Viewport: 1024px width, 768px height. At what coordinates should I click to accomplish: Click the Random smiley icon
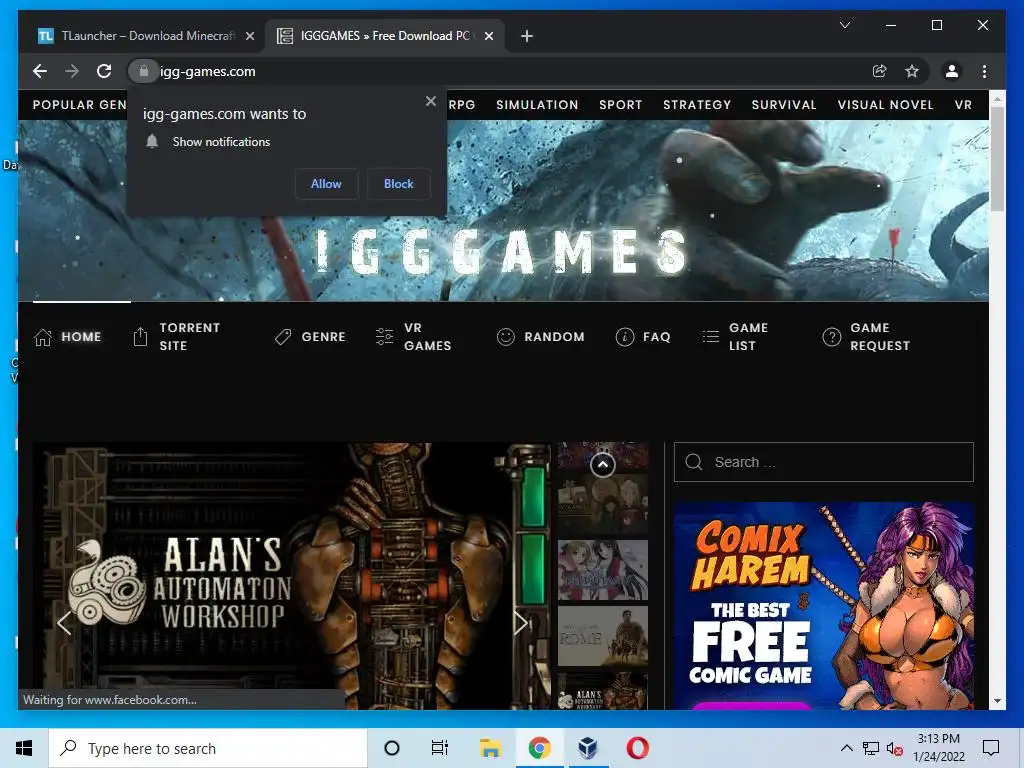[505, 337]
